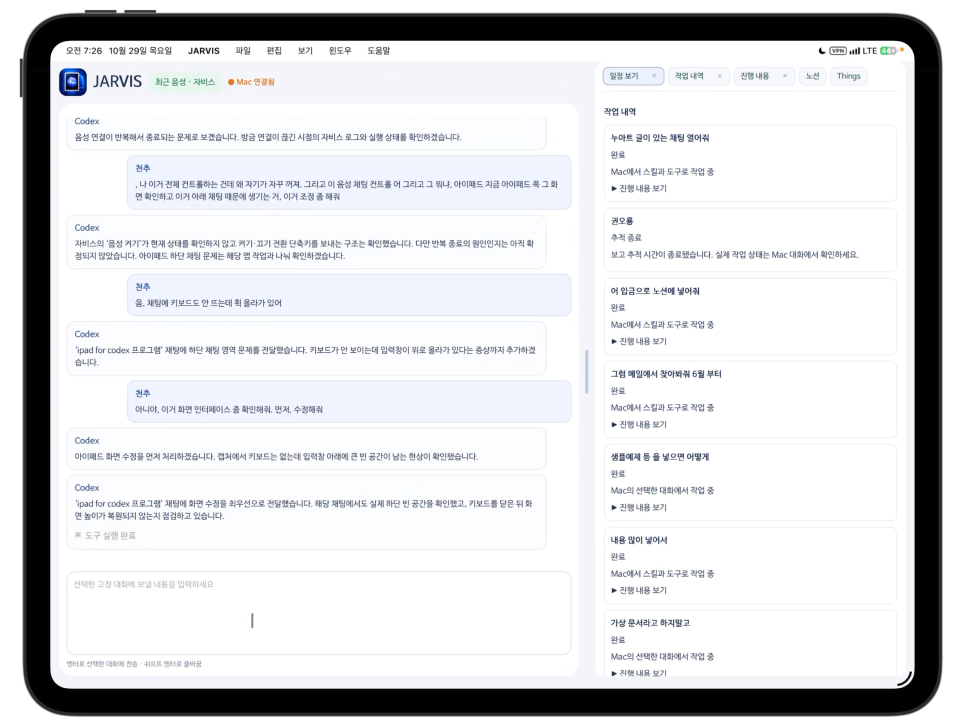
Task: Tap 천추's message 아니야, 이거 화면 인터페이스 좀 확인해줘
Action: [349, 402]
